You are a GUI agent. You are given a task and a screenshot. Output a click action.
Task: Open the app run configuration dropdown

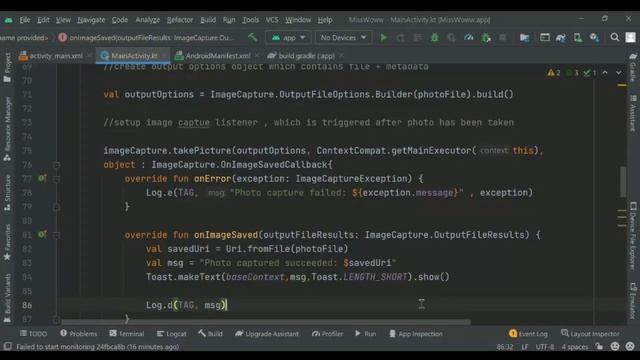coord(288,38)
